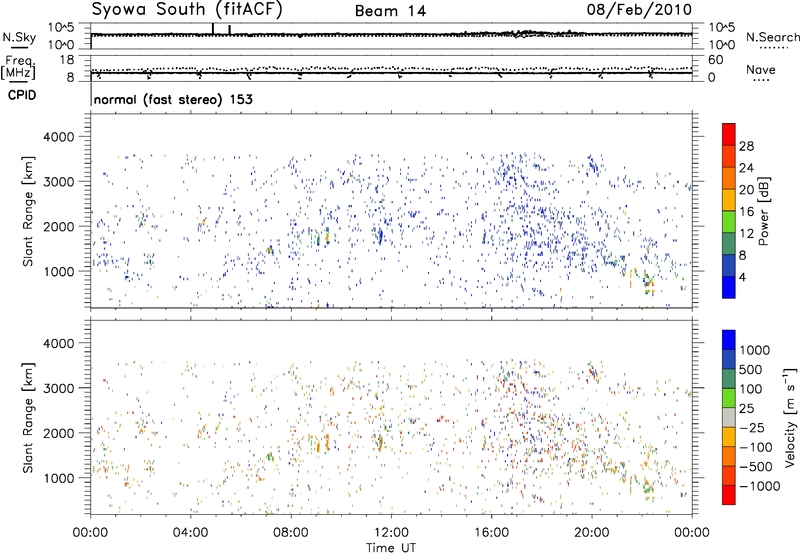Click 'normal (fast stereo) 153' text
The height and width of the screenshot is (554, 800).
[x=173, y=99]
